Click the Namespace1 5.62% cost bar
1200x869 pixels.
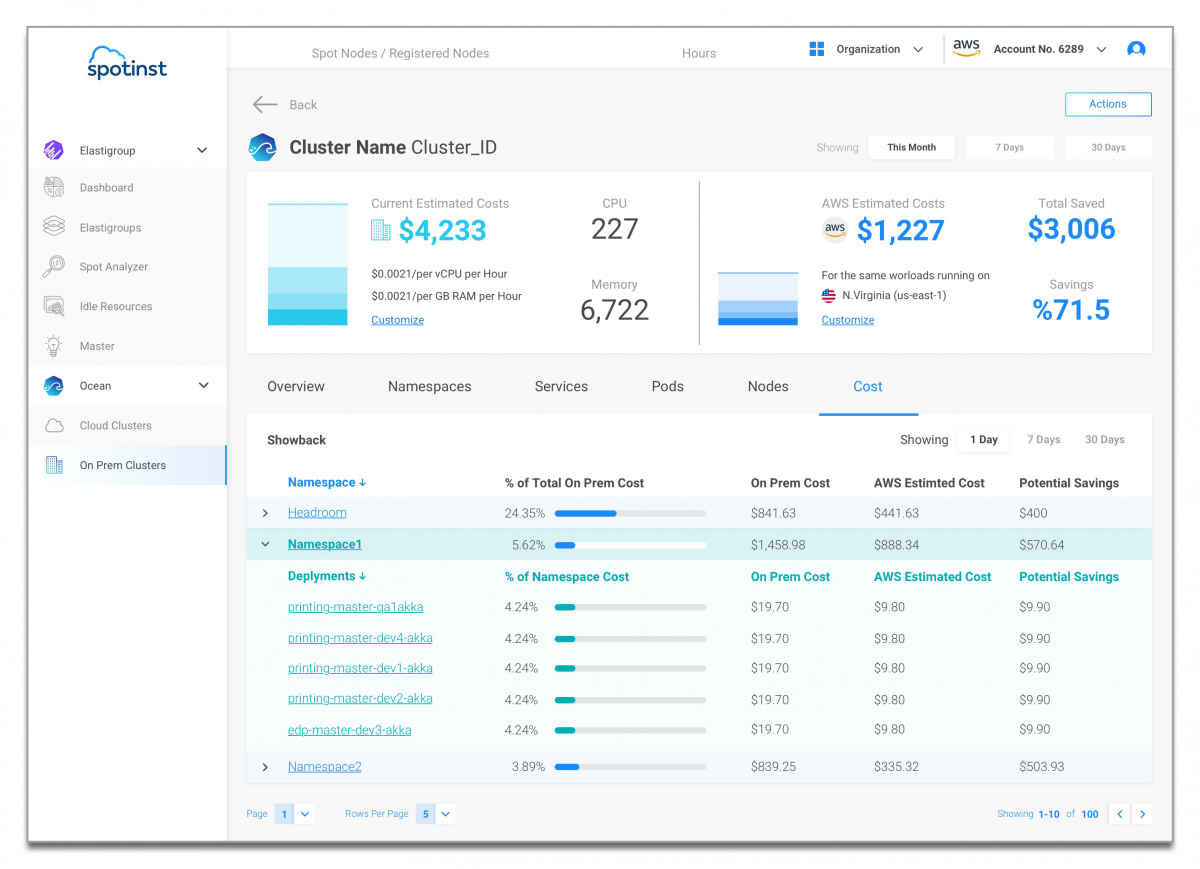tap(630, 545)
